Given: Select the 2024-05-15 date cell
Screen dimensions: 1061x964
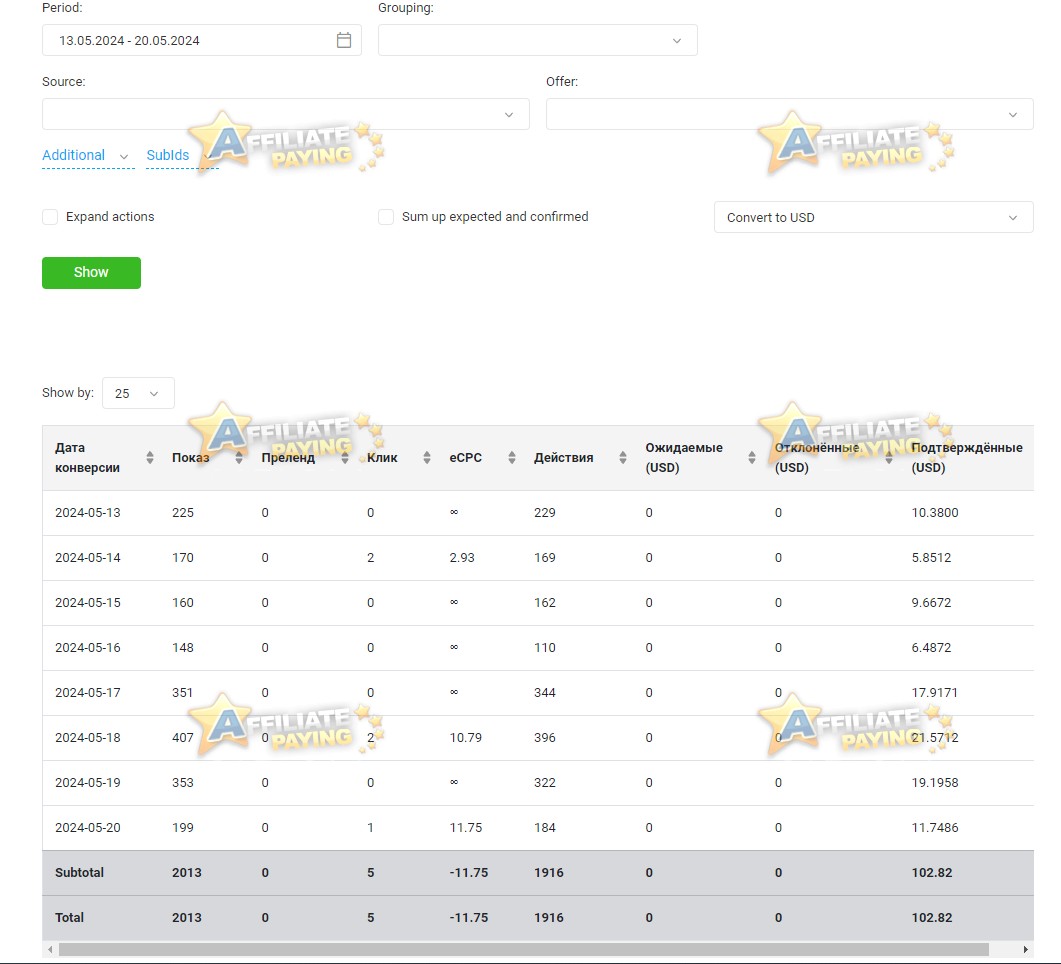Looking at the screenshot, I should (88, 603).
